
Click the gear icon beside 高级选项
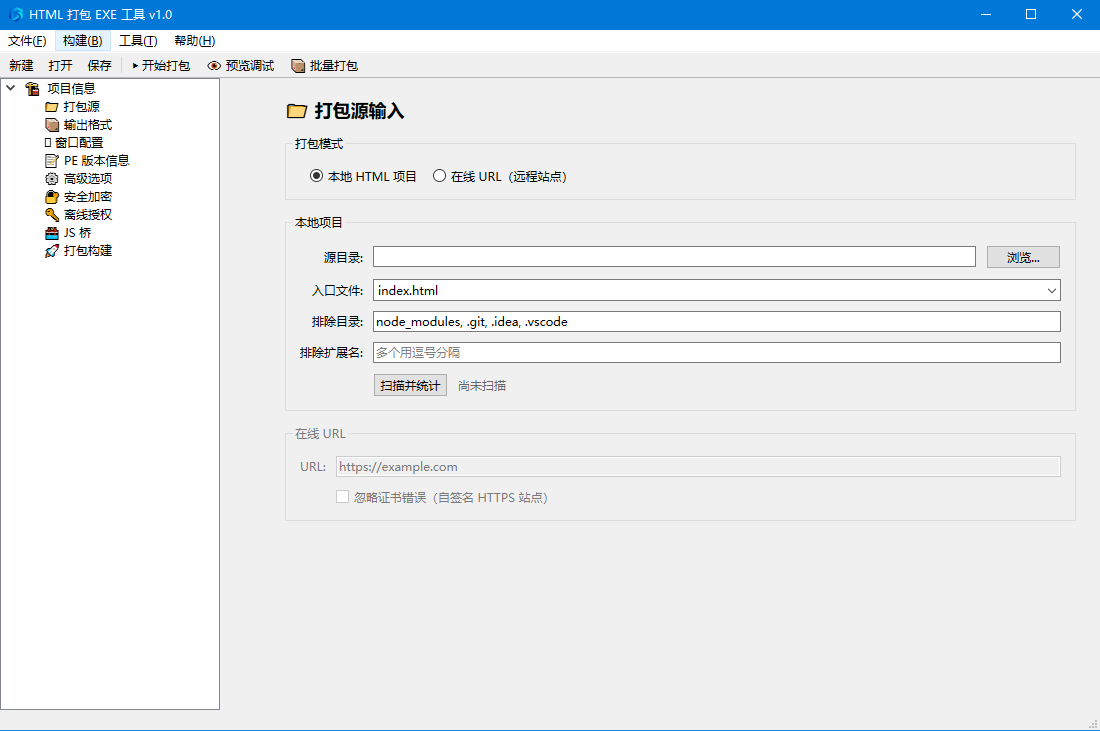coord(51,179)
